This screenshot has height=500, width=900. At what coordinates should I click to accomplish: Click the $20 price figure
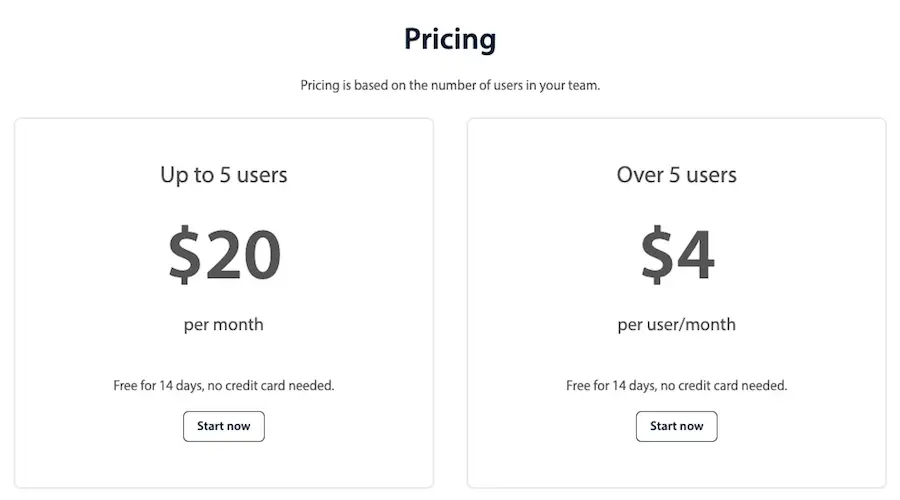click(224, 254)
